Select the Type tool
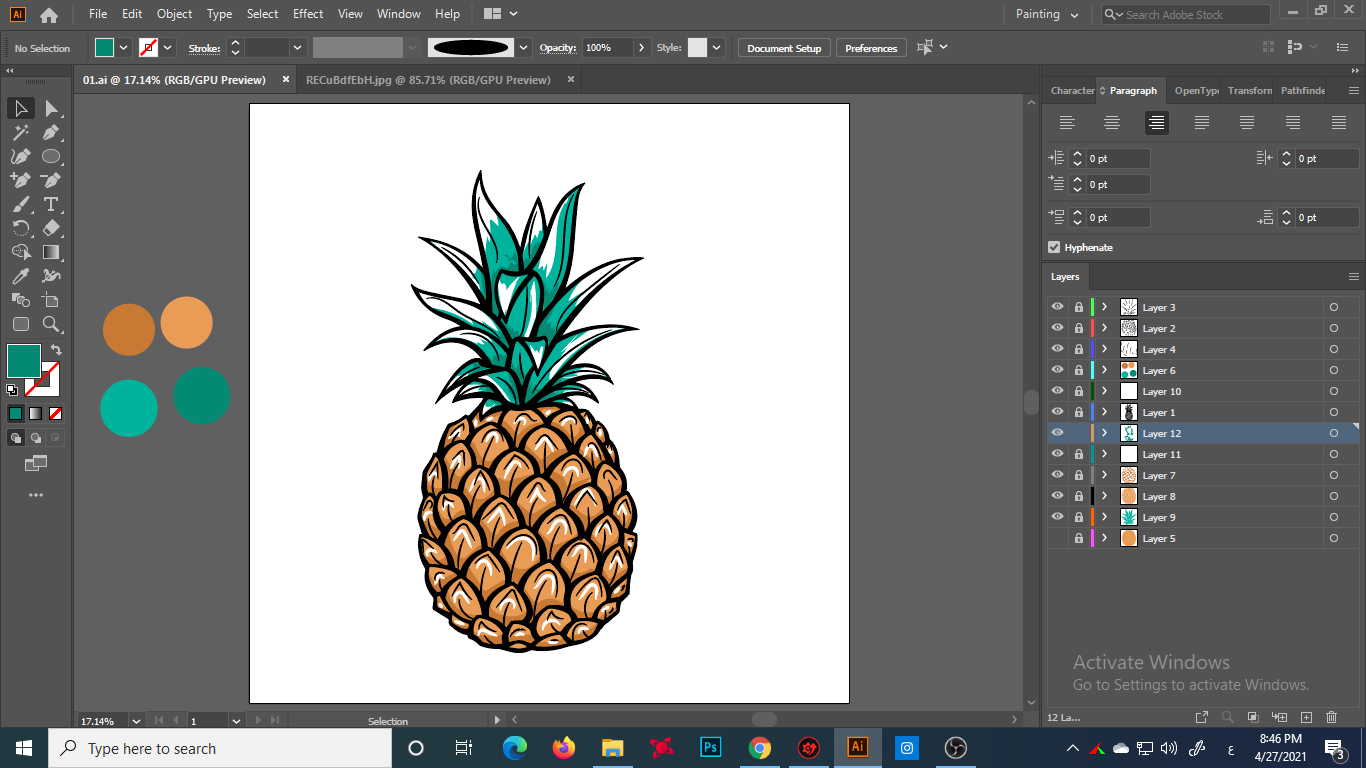 click(x=52, y=204)
